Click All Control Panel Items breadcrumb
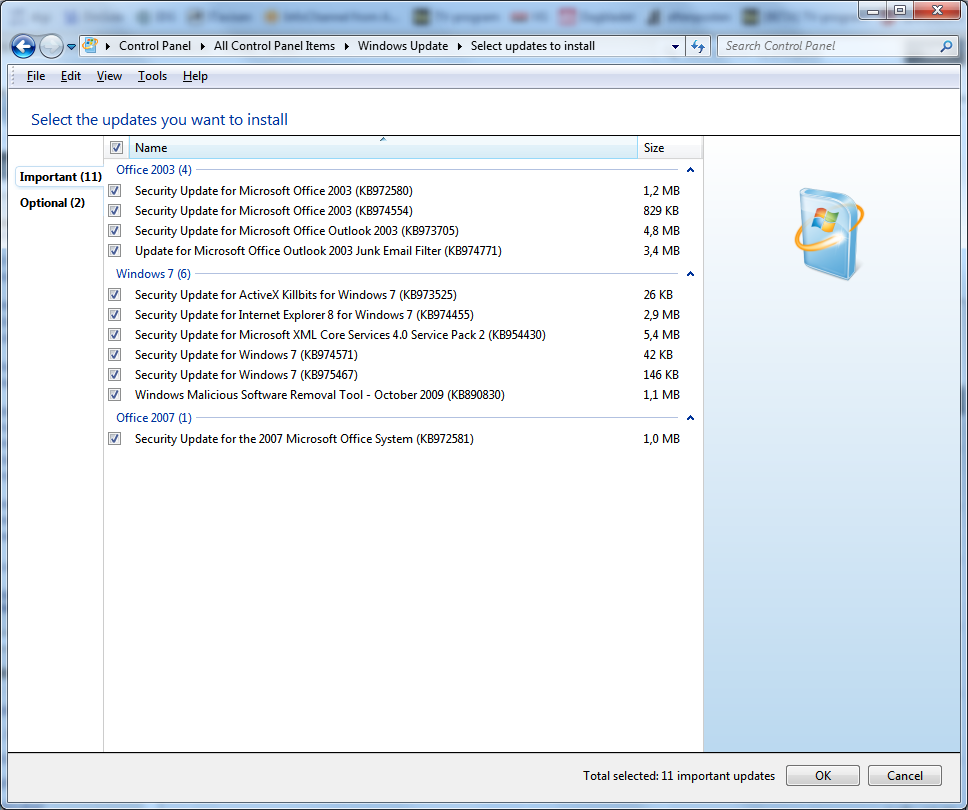This screenshot has height=810, width=968. pos(275,46)
